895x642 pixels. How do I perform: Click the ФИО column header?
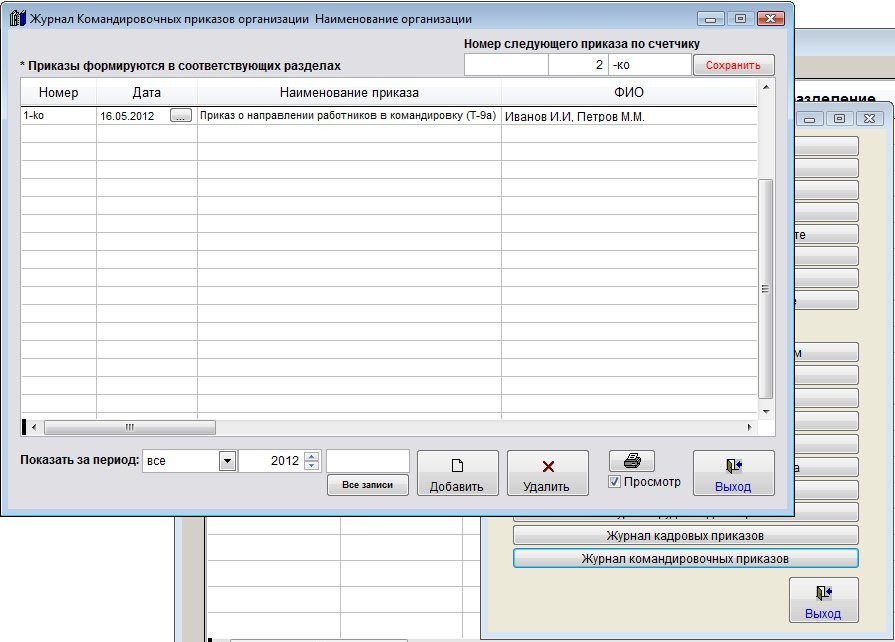coord(628,93)
